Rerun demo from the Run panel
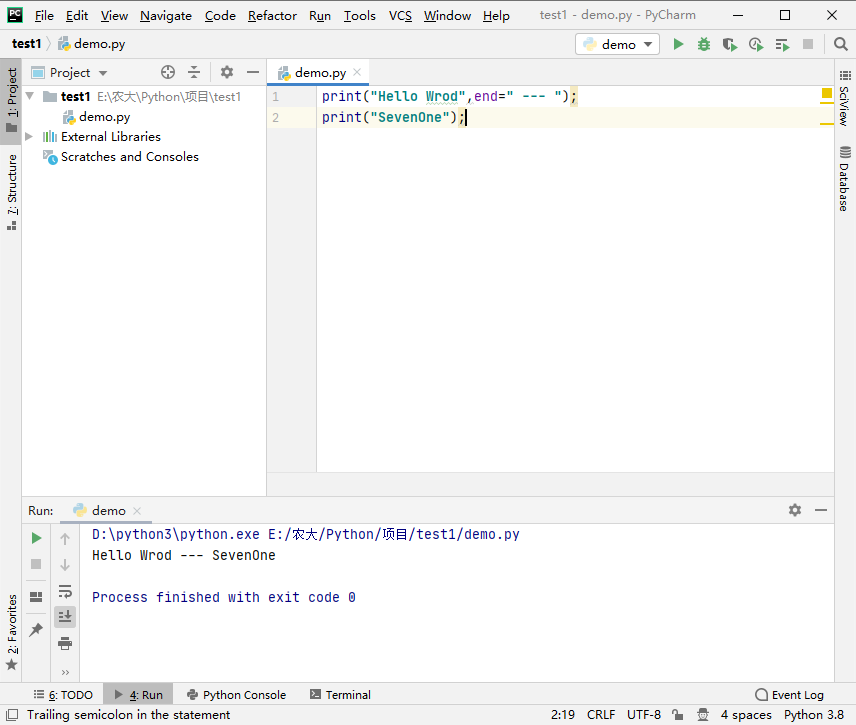 coord(37,538)
